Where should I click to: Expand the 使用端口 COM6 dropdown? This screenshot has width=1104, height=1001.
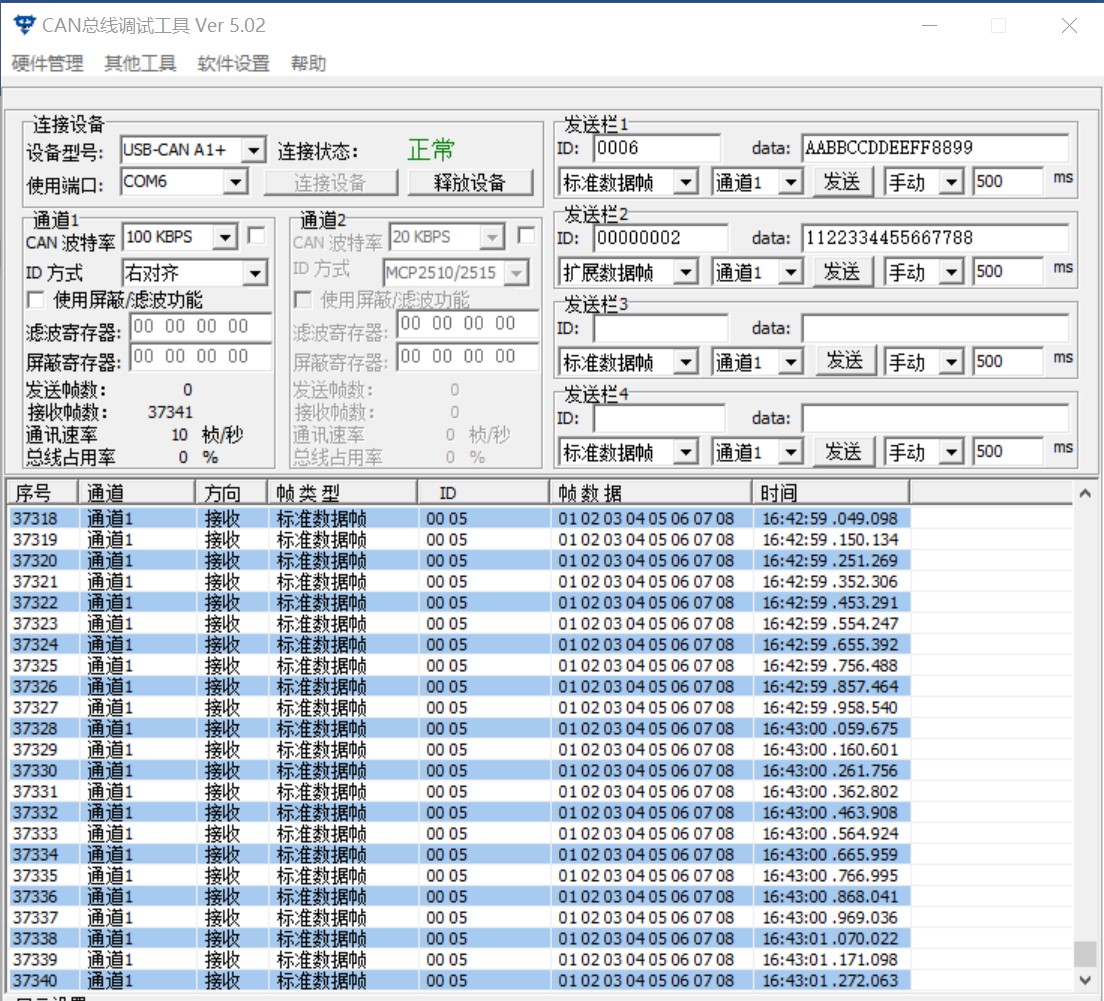[x=236, y=182]
